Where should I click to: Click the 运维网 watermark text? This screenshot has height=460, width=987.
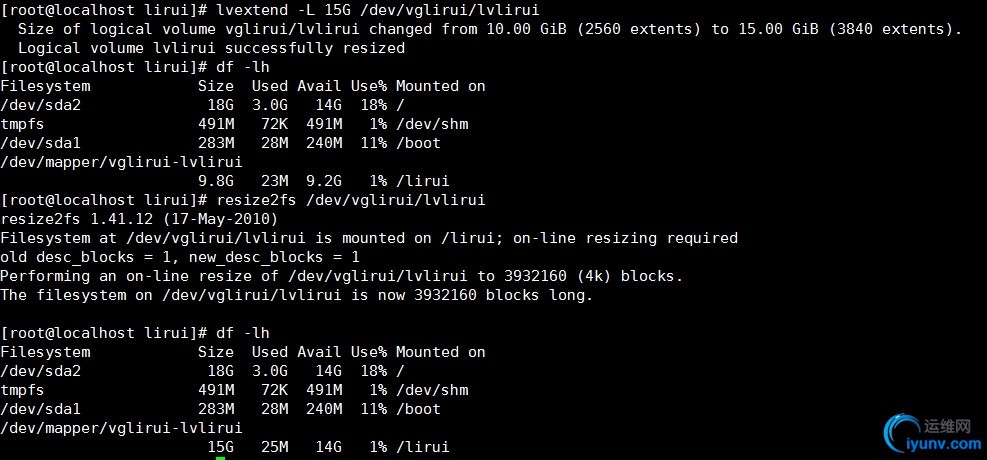(x=950, y=426)
